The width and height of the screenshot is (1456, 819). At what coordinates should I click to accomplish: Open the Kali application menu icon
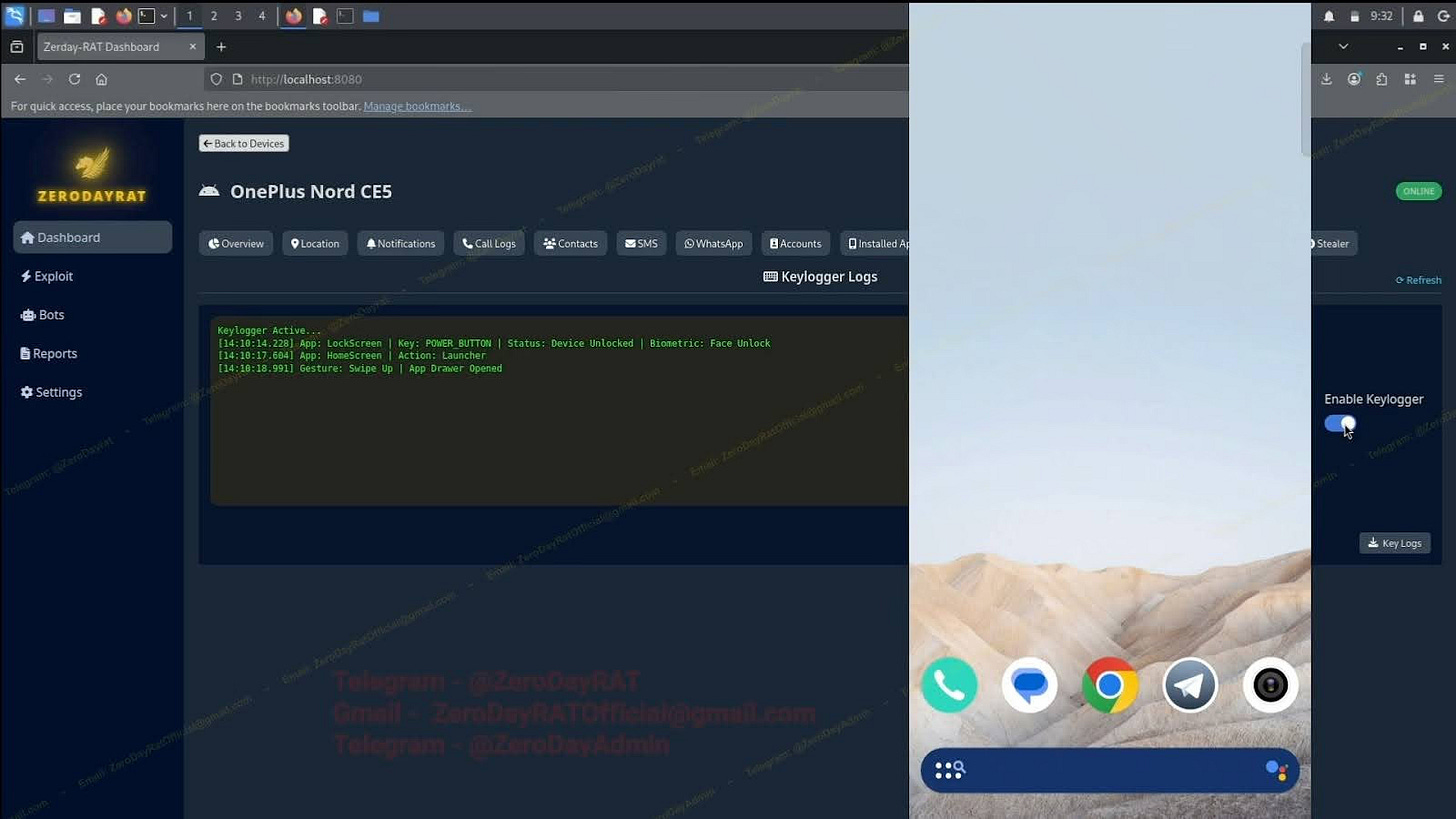point(15,16)
